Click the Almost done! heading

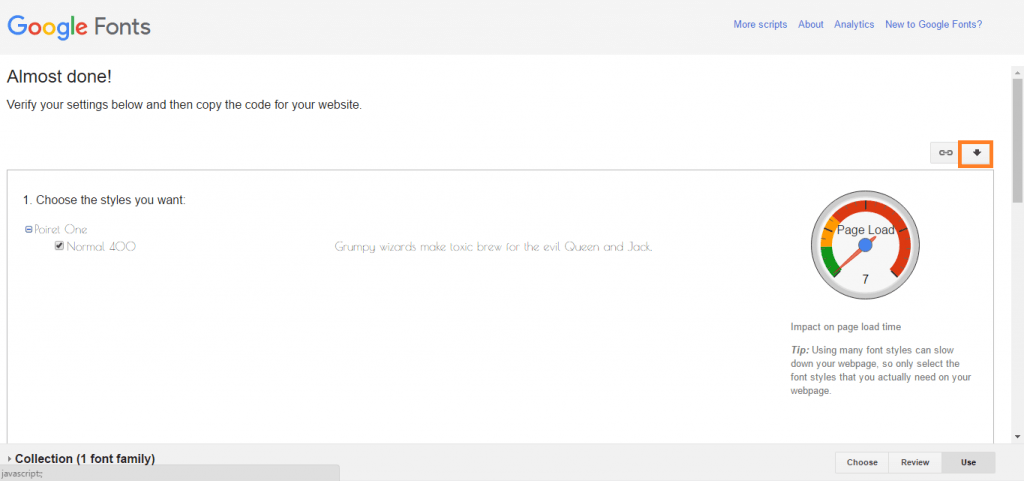[59, 77]
